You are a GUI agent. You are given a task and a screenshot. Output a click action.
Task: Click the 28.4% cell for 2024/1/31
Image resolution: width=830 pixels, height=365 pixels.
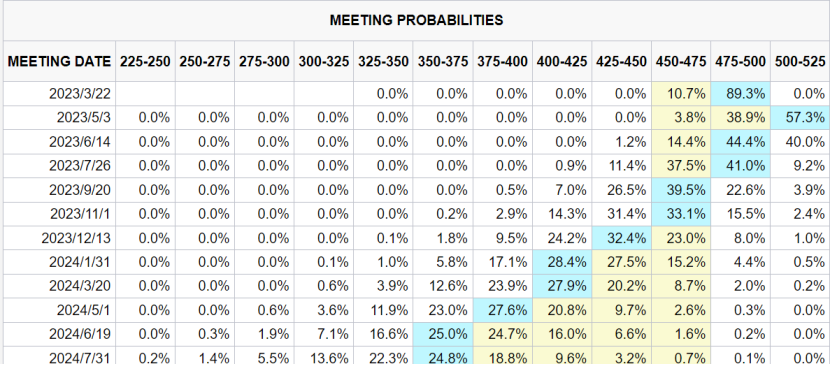(x=563, y=262)
